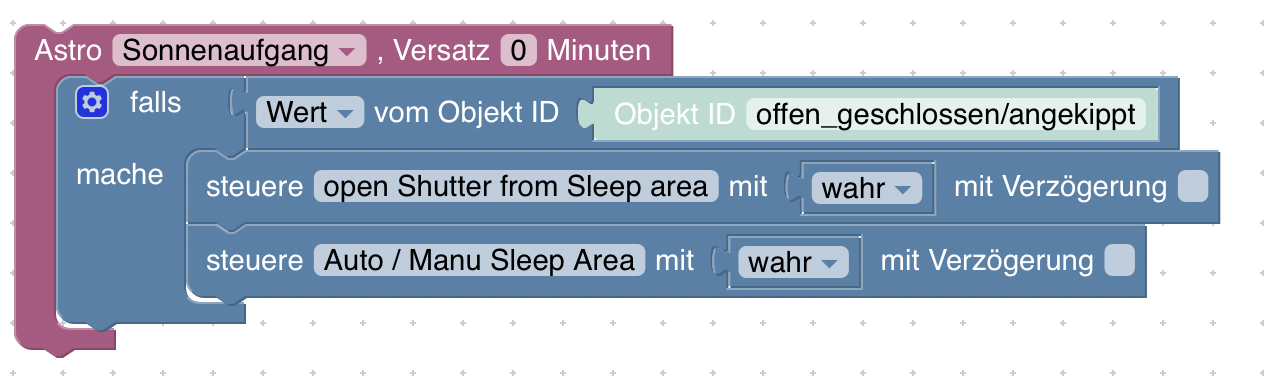This screenshot has width=1264, height=378.
Task: Select the offen_geschlossen/angekippt object ID field
Action: (946, 113)
